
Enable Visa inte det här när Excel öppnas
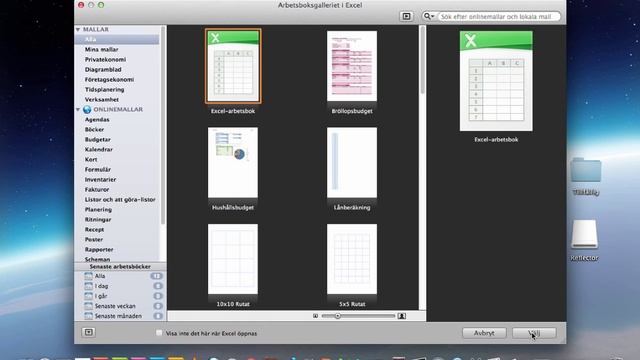[159, 333]
